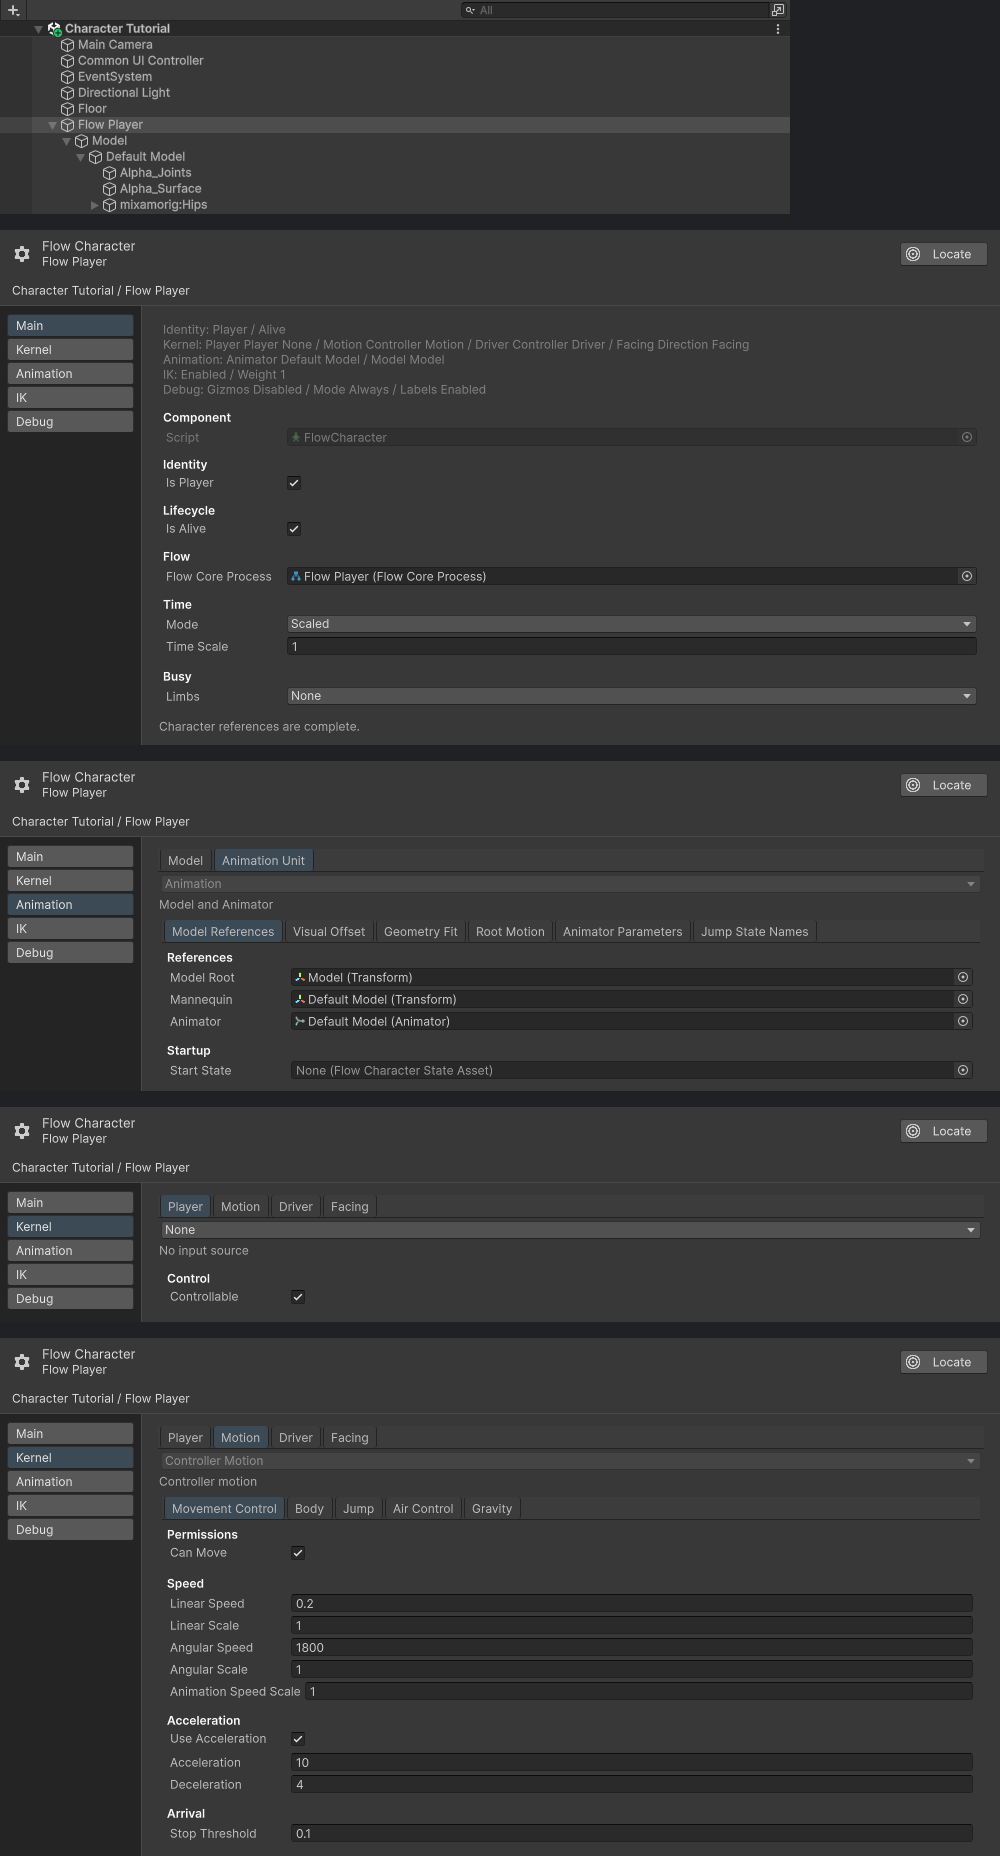Viewport: 1000px width, 1856px height.
Task: Click the Character Tutorial scene icon
Action: pyautogui.click(x=55, y=29)
